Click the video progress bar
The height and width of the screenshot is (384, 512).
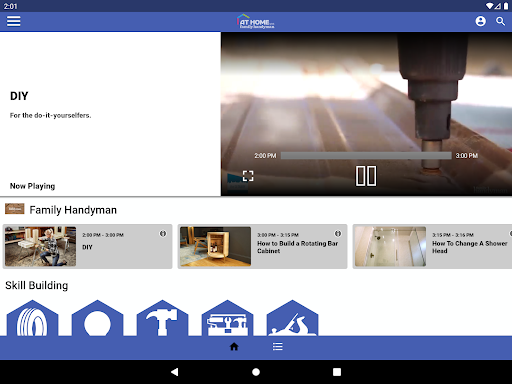(366, 156)
